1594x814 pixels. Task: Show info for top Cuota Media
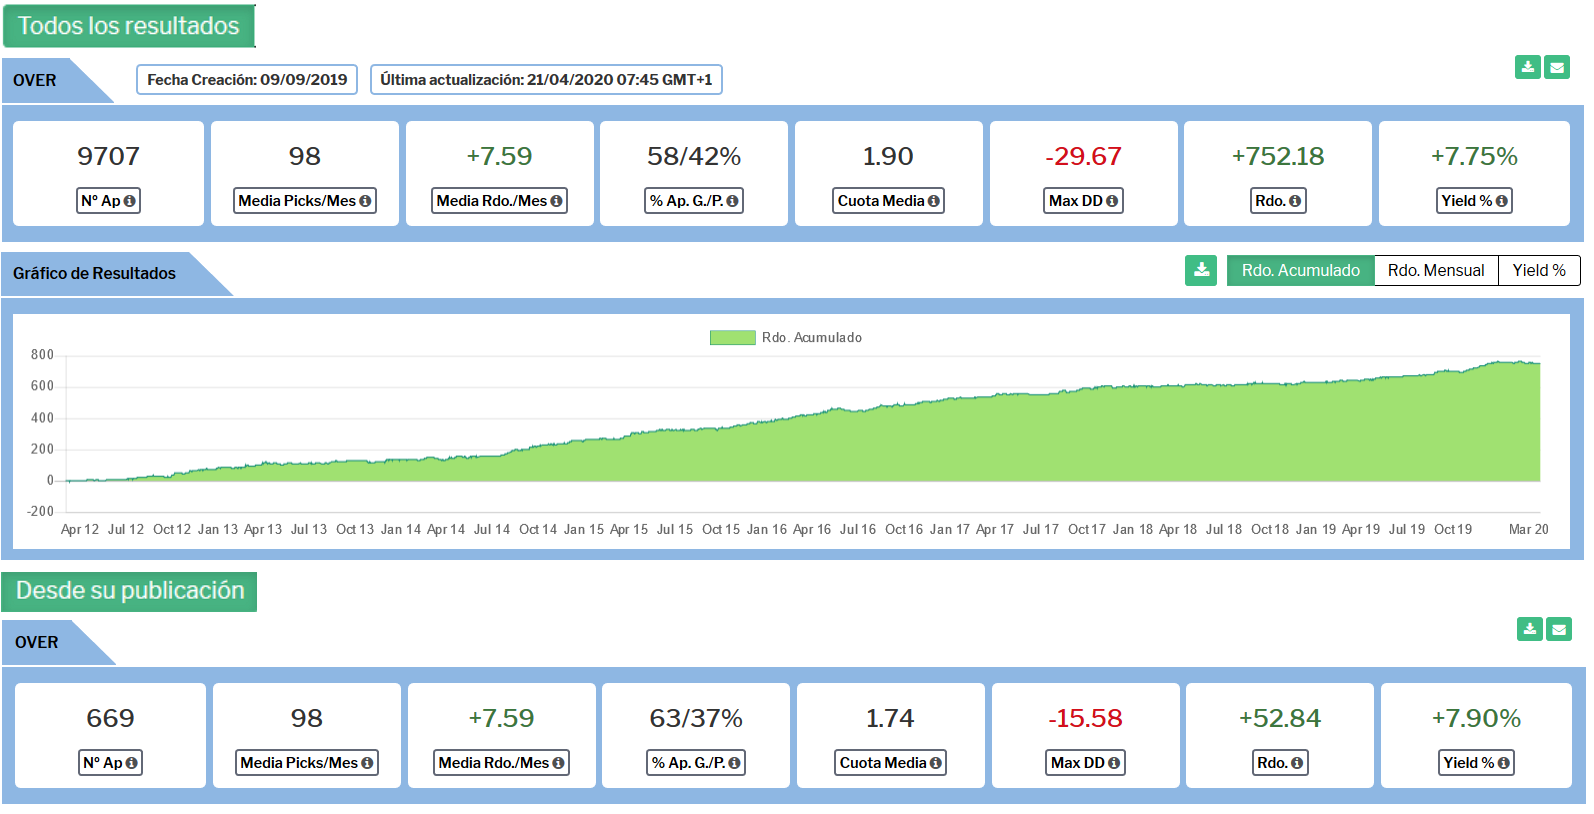[933, 201]
